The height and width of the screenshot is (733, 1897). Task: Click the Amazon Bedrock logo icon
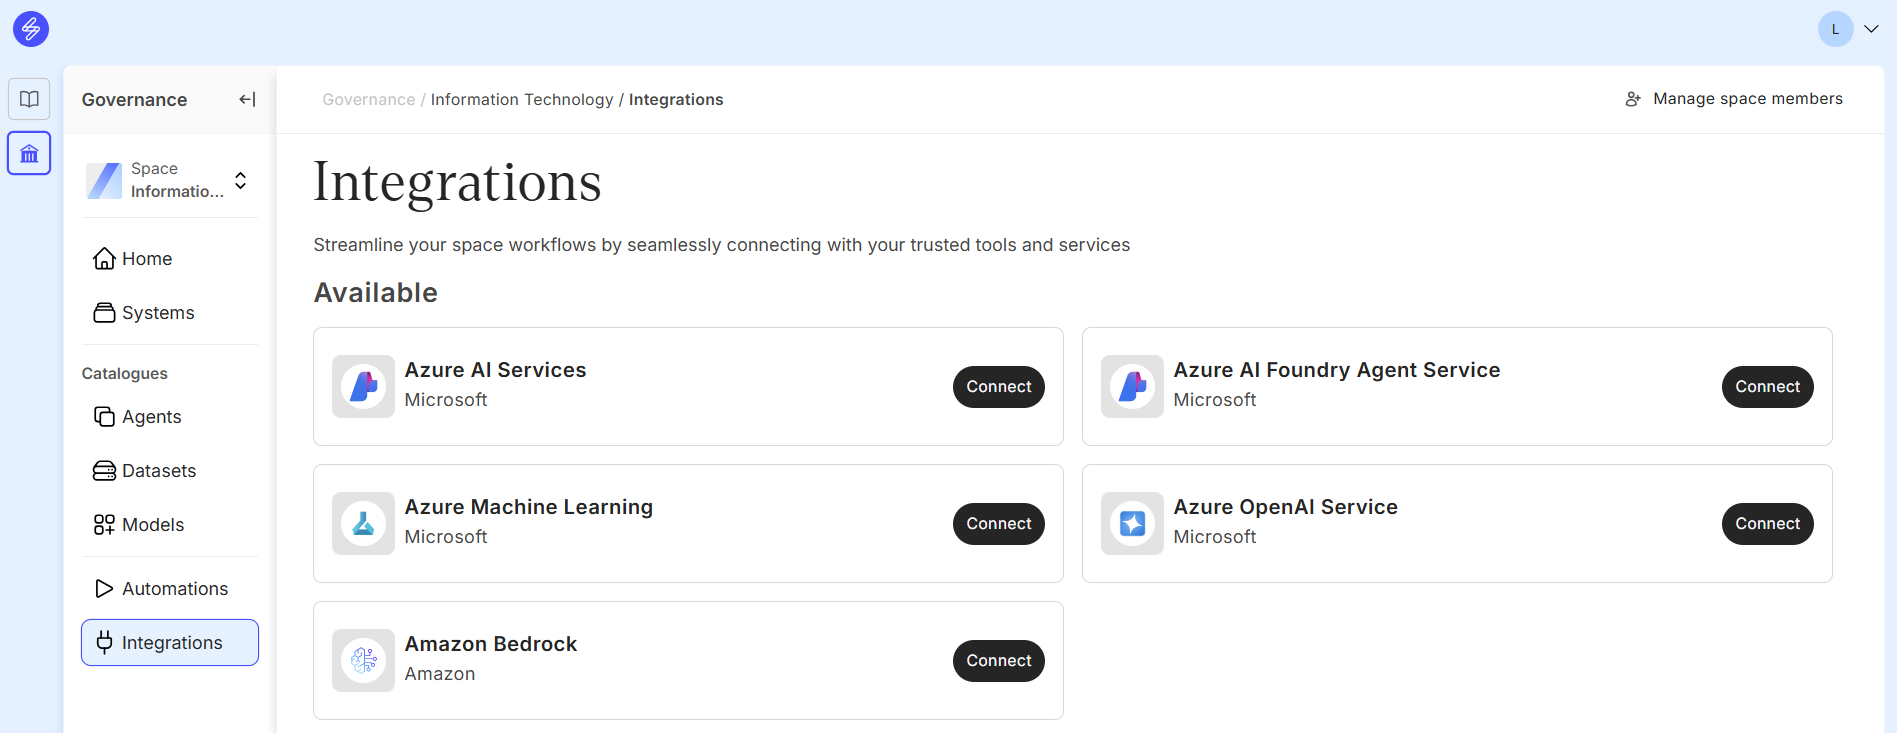click(x=363, y=660)
